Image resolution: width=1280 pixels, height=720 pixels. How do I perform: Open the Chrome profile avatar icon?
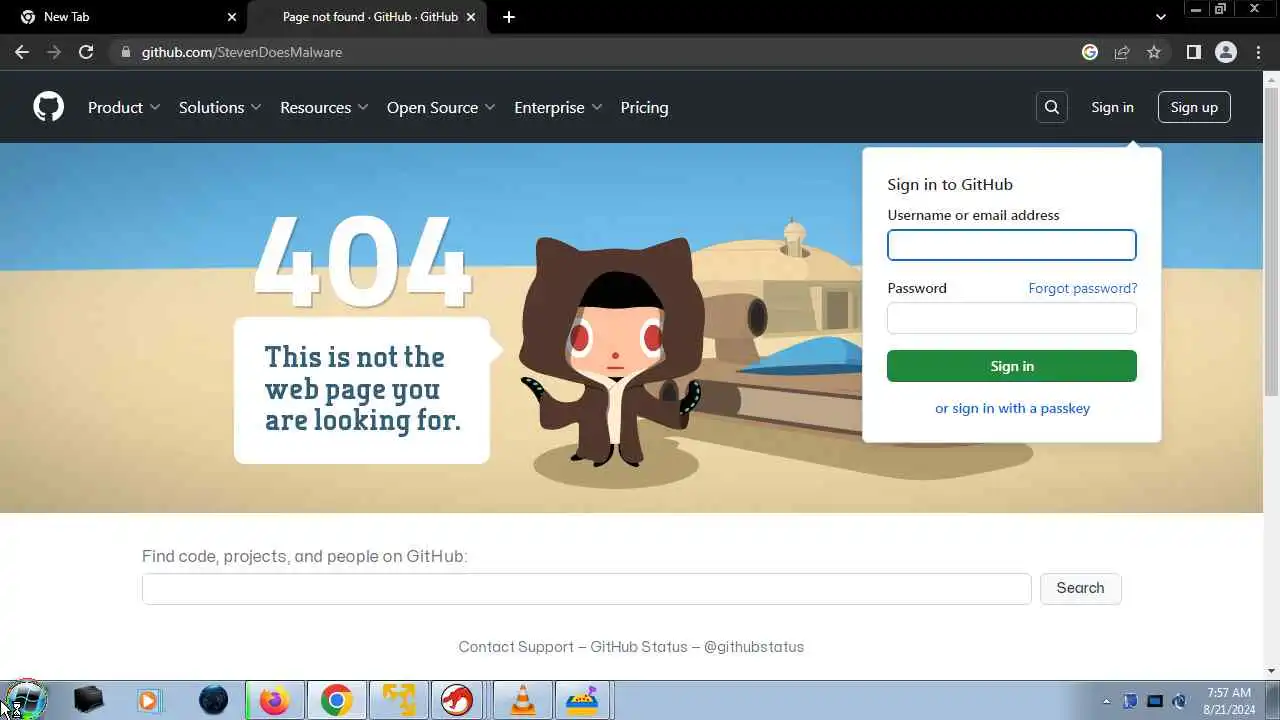point(1226,52)
